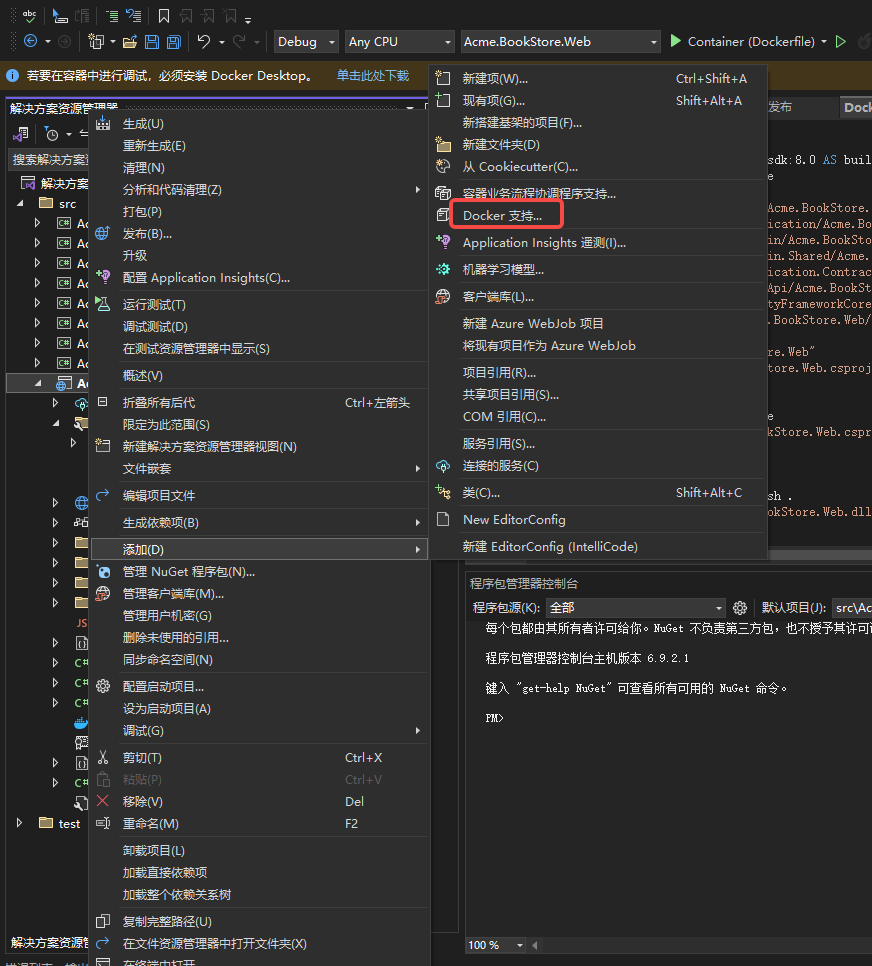Open the Debug configuration dropdown

tap(306, 42)
